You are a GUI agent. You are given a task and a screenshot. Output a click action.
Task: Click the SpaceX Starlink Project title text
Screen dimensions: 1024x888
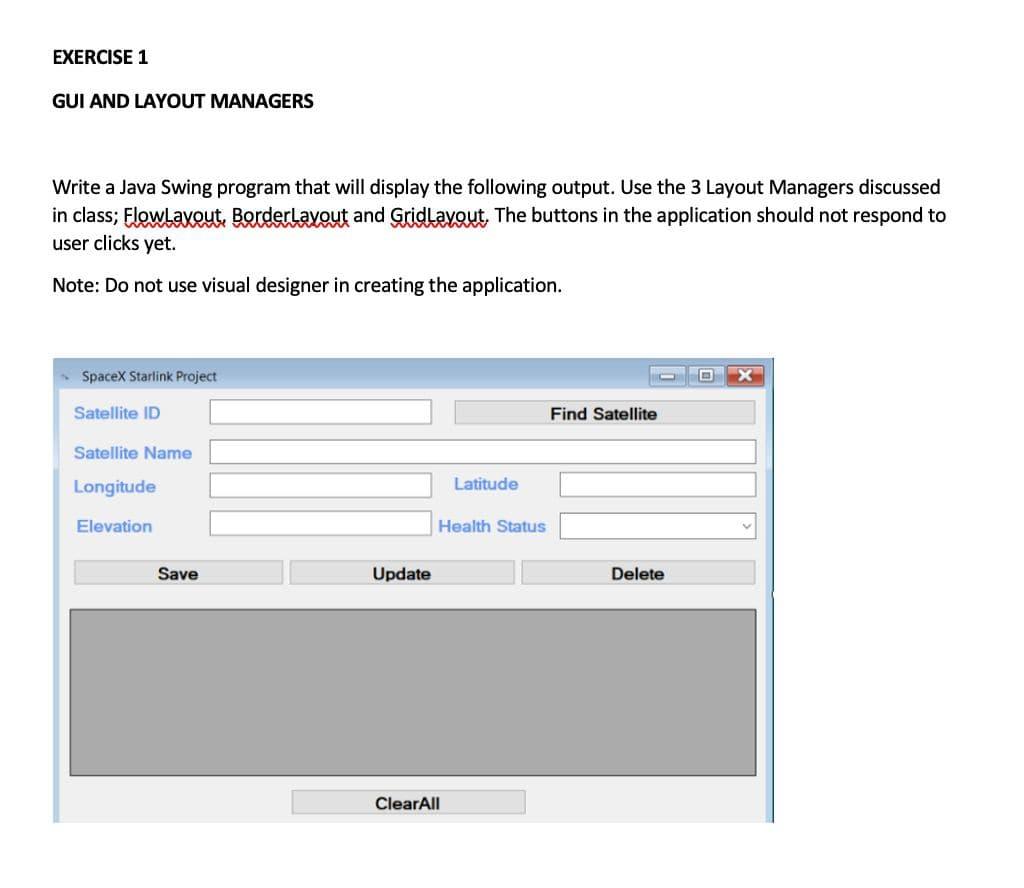(149, 376)
